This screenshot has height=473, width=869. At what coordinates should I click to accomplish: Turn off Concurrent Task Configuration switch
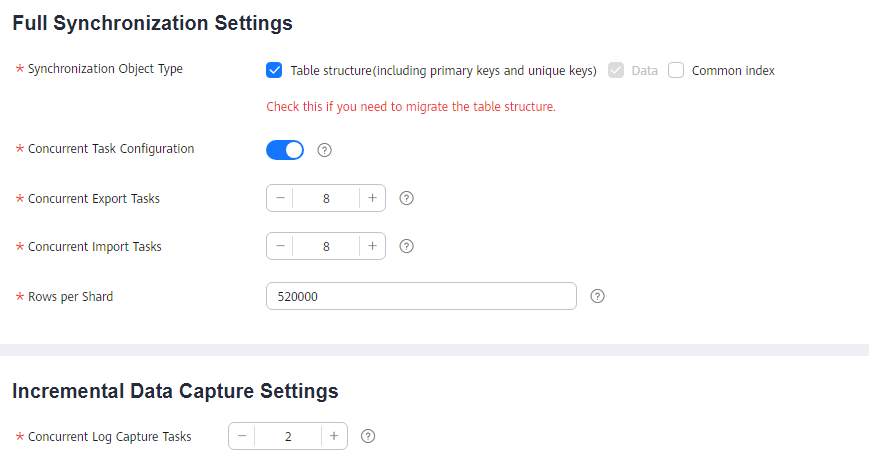point(285,150)
